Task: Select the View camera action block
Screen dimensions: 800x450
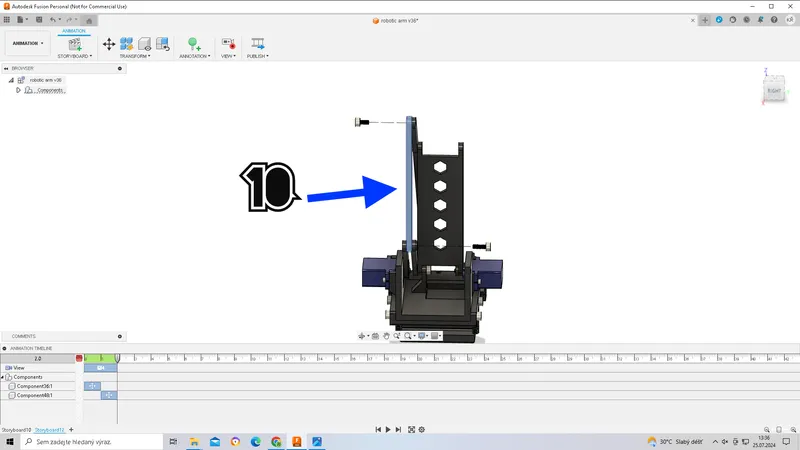Action: pyautogui.click(x=101, y=367)
